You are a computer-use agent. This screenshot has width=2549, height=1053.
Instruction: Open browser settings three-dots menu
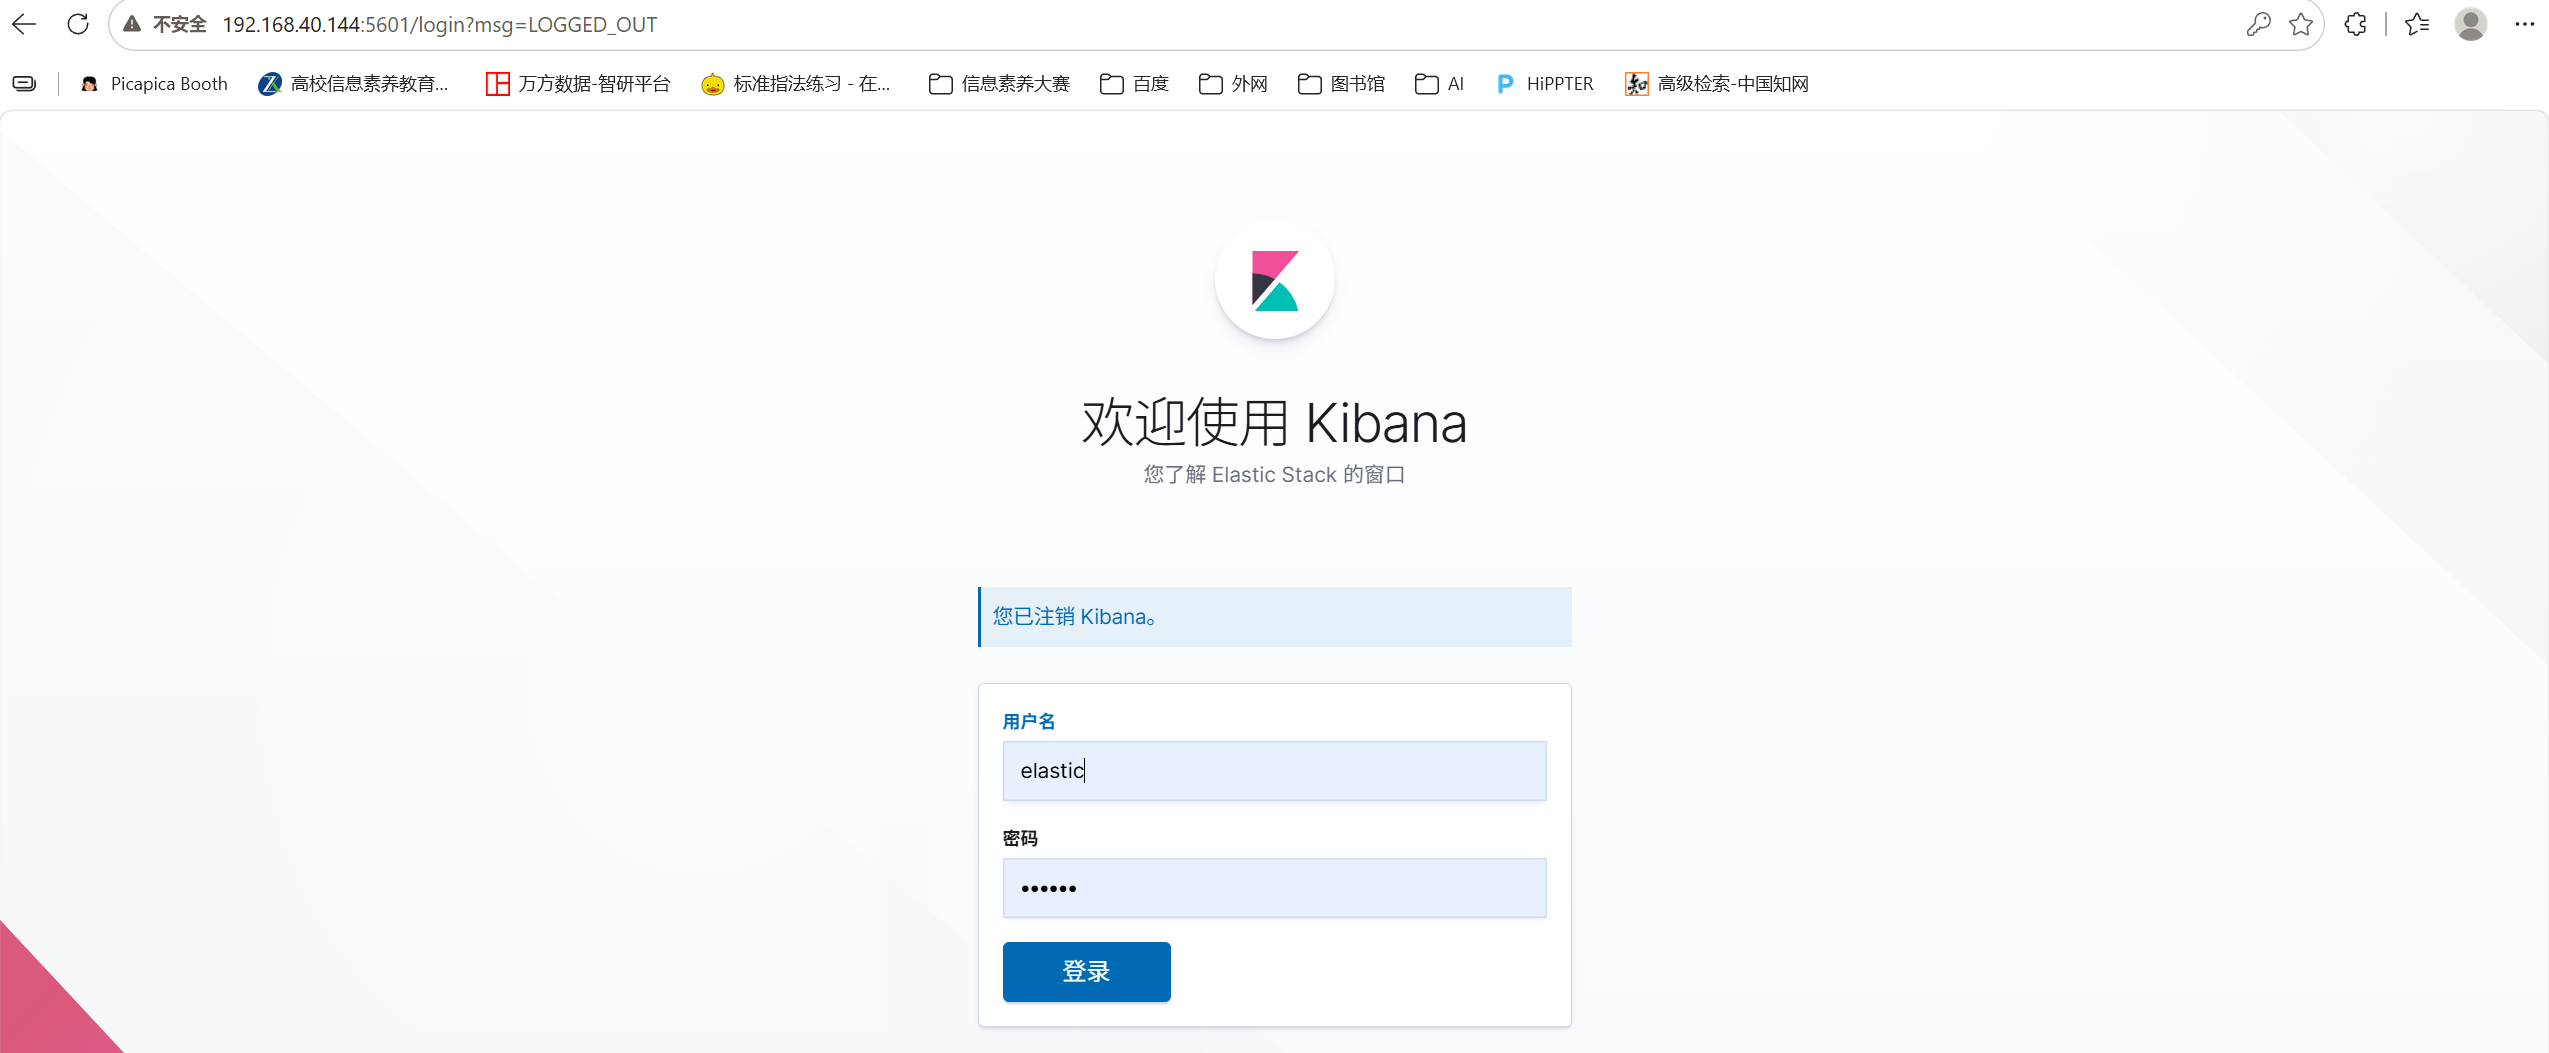2524,24
